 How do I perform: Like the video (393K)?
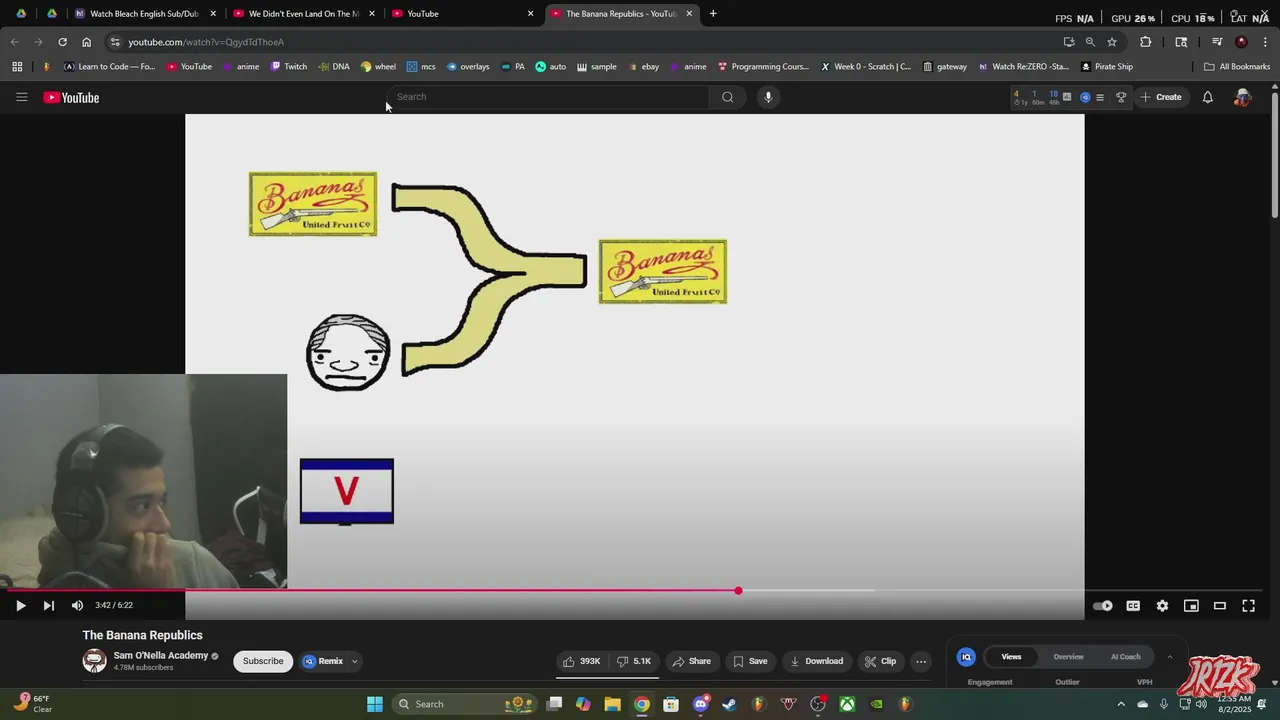click(582, 661)
